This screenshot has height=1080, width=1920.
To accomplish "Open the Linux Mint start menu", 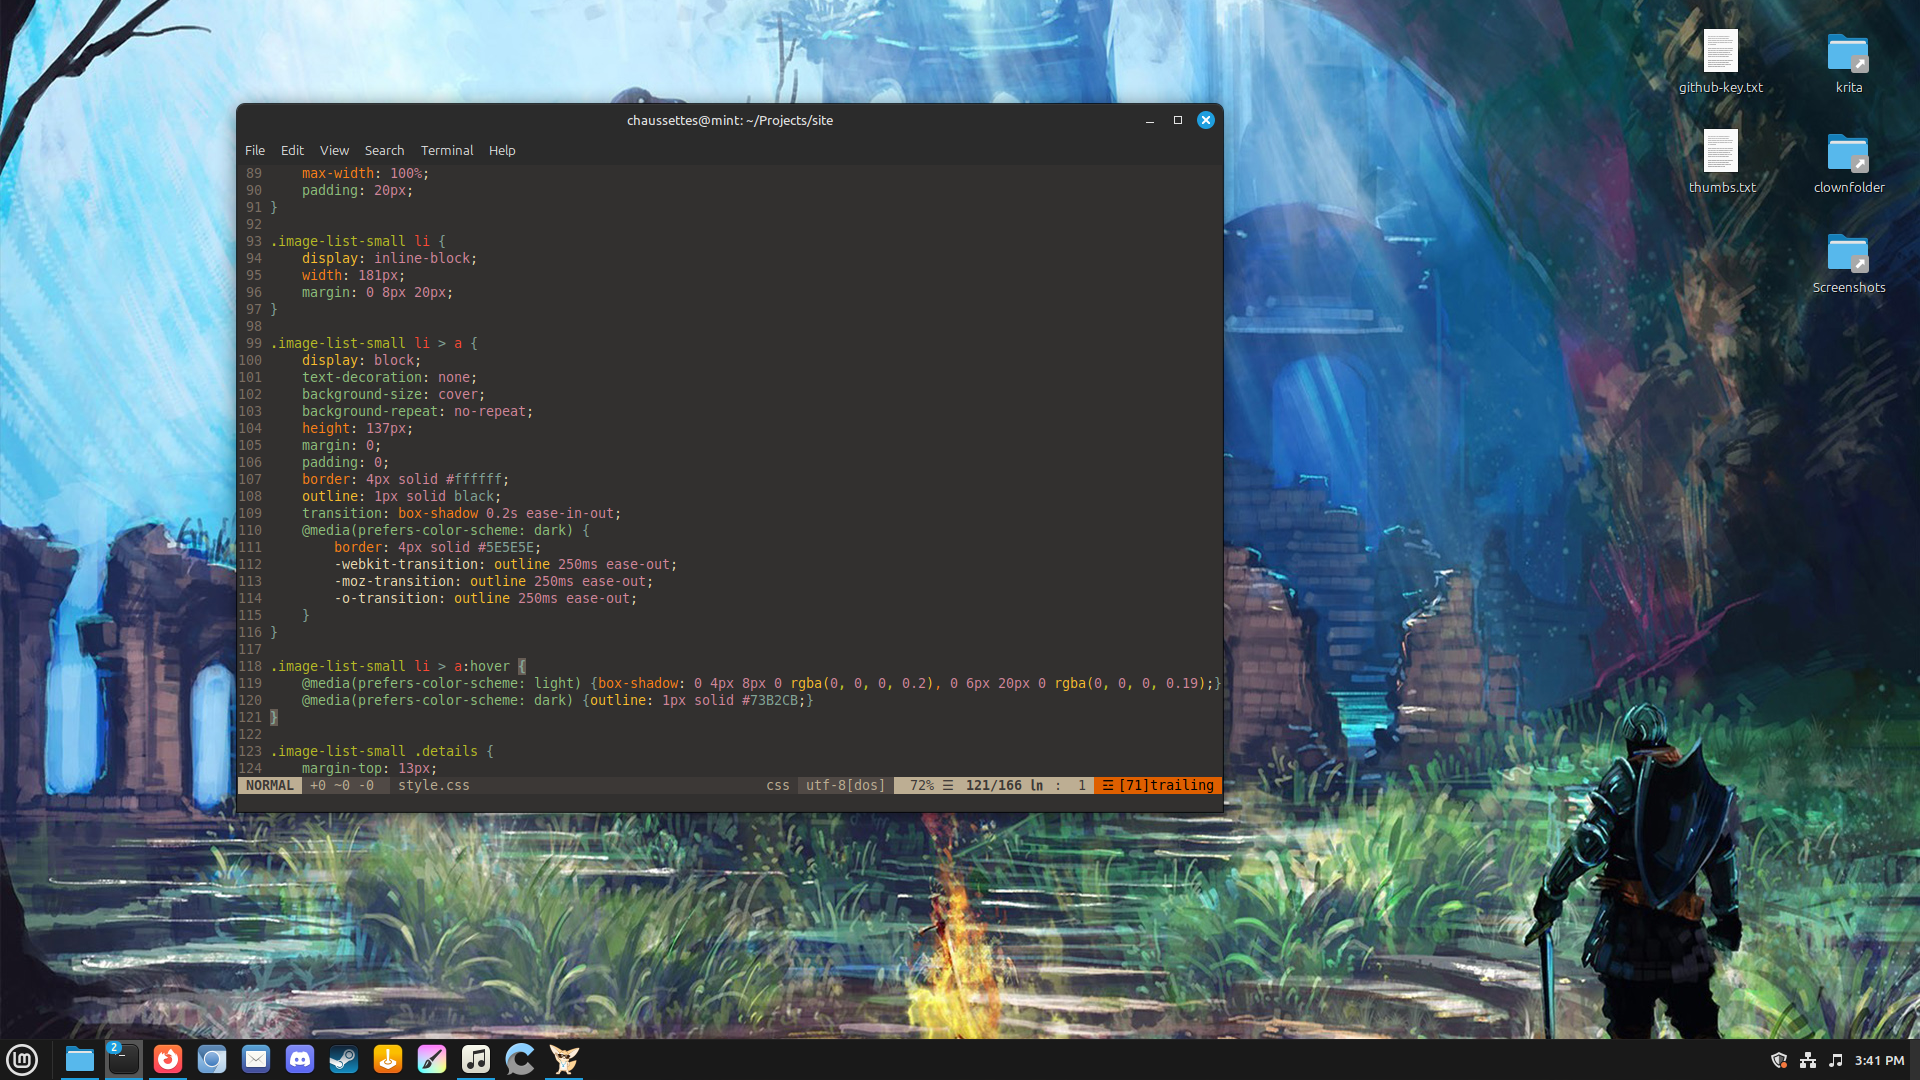I will (22, 1059).
